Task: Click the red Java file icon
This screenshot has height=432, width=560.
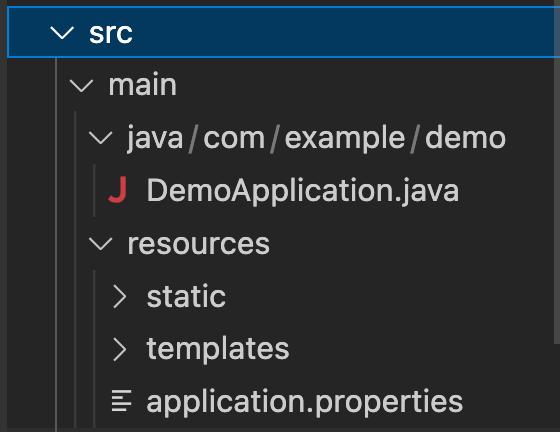Action: [x=118, y=190]
